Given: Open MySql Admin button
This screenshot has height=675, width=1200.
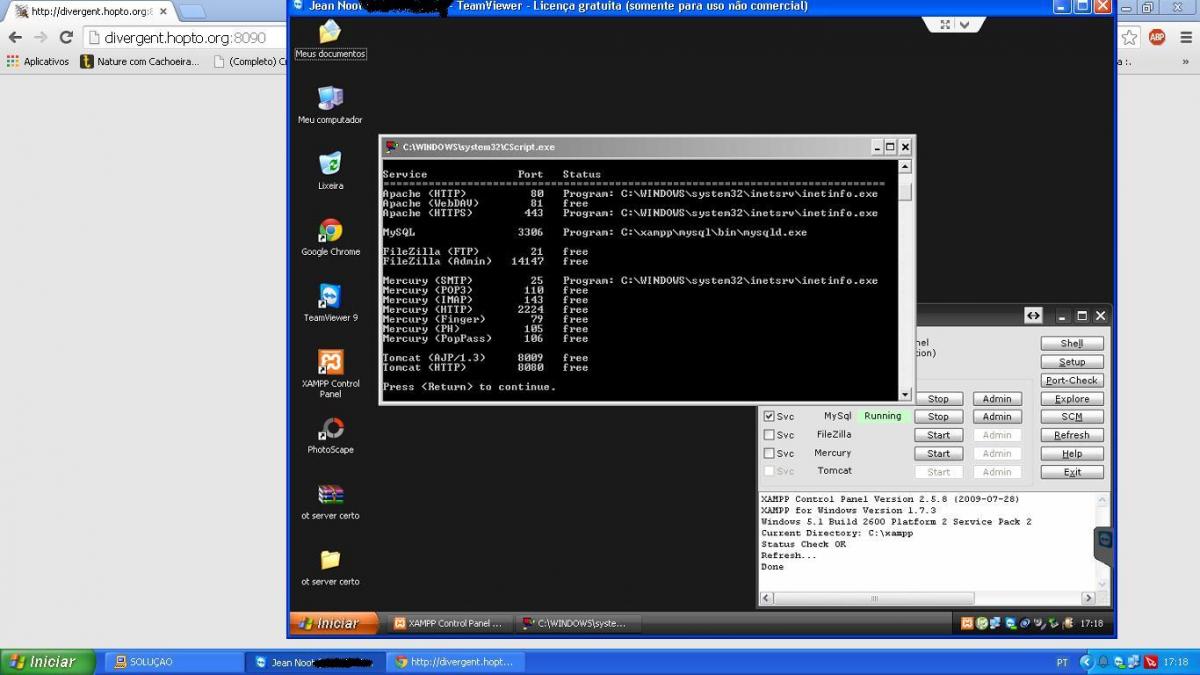Looking at the screenshot, I should pos(997,416).
